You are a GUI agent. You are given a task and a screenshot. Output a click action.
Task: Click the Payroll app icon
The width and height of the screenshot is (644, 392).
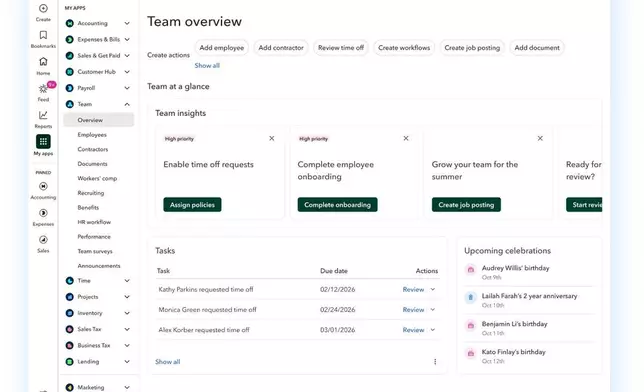click(70, 88)
